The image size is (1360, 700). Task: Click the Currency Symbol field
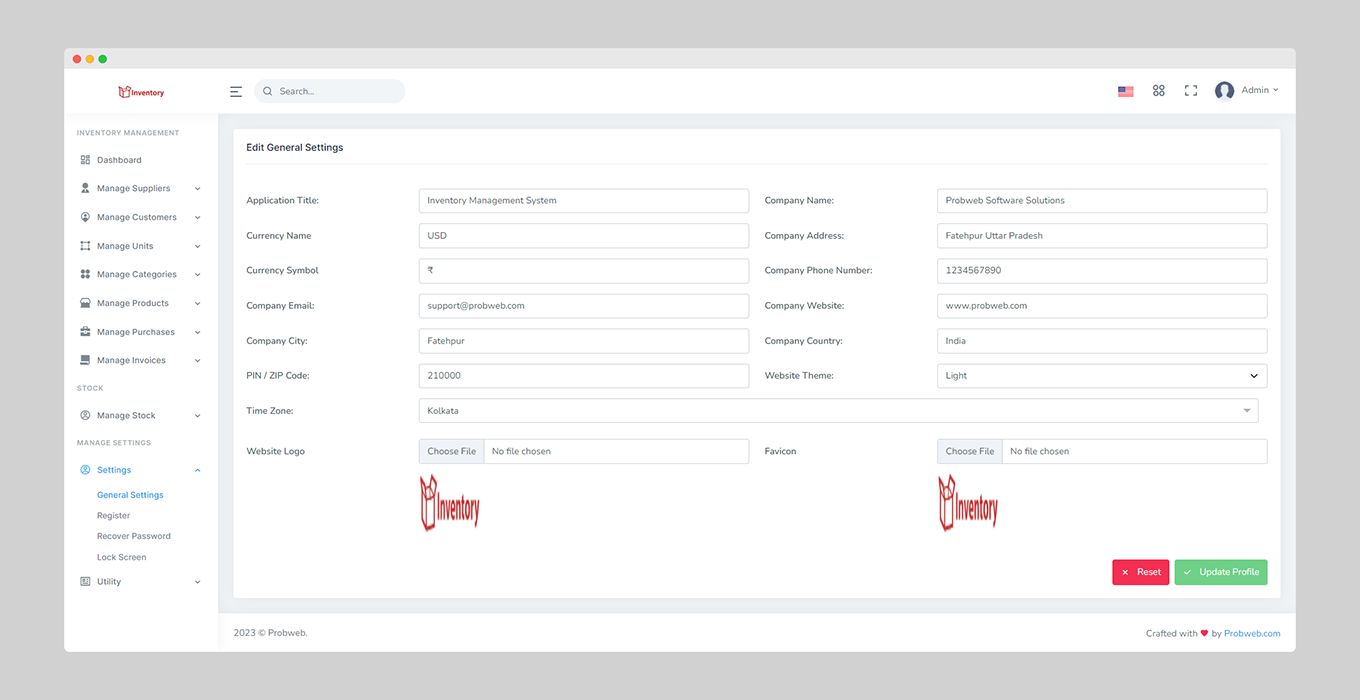584,271
